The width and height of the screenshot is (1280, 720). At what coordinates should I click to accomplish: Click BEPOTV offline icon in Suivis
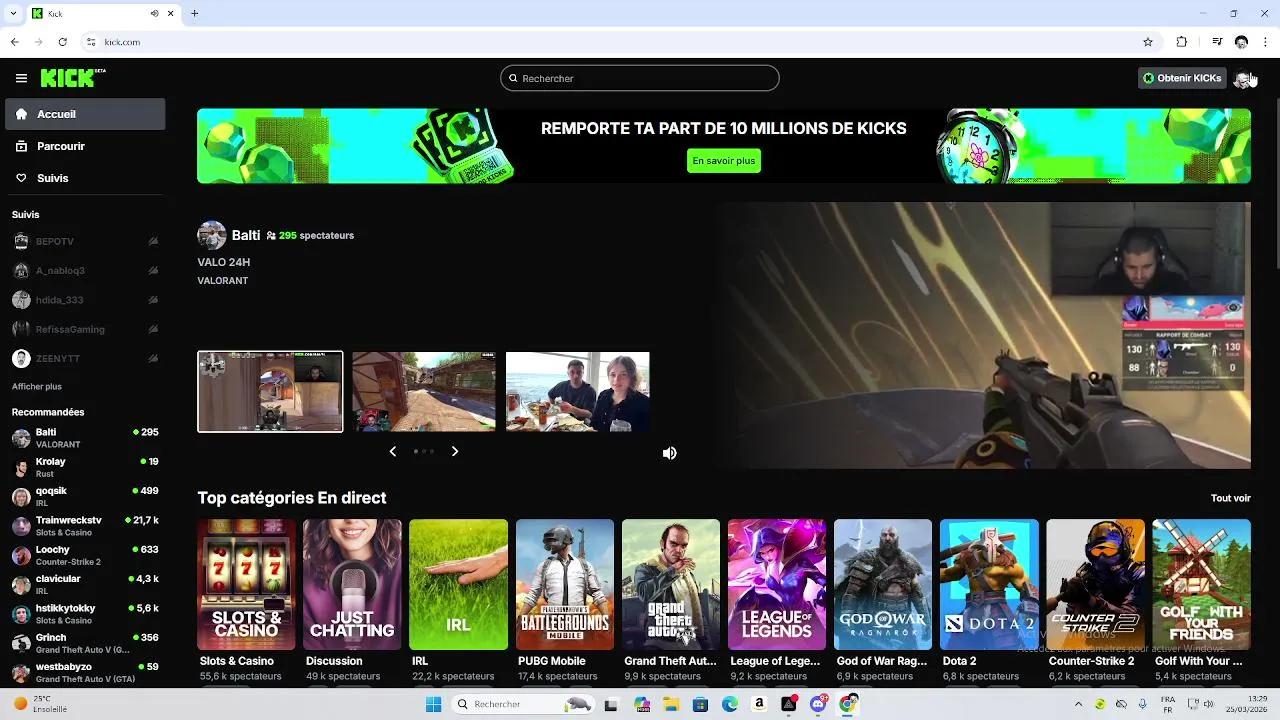pyautogui.click(x=153, y=242)
